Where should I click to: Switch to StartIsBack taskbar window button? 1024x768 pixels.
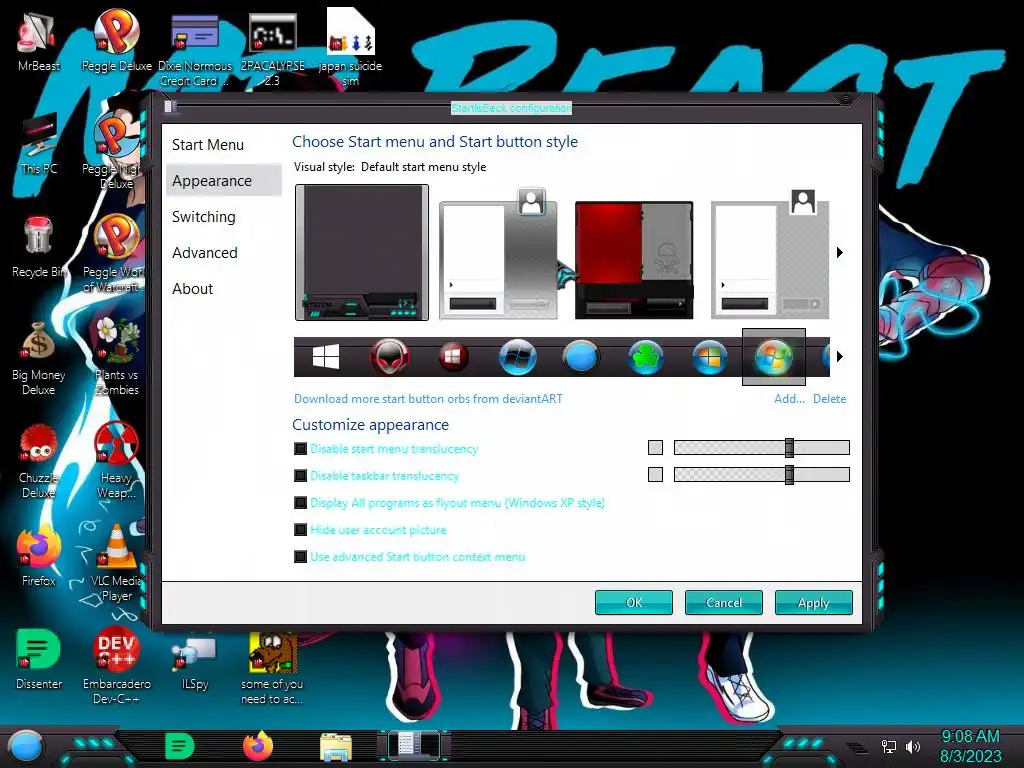click(x=413, y=746)
